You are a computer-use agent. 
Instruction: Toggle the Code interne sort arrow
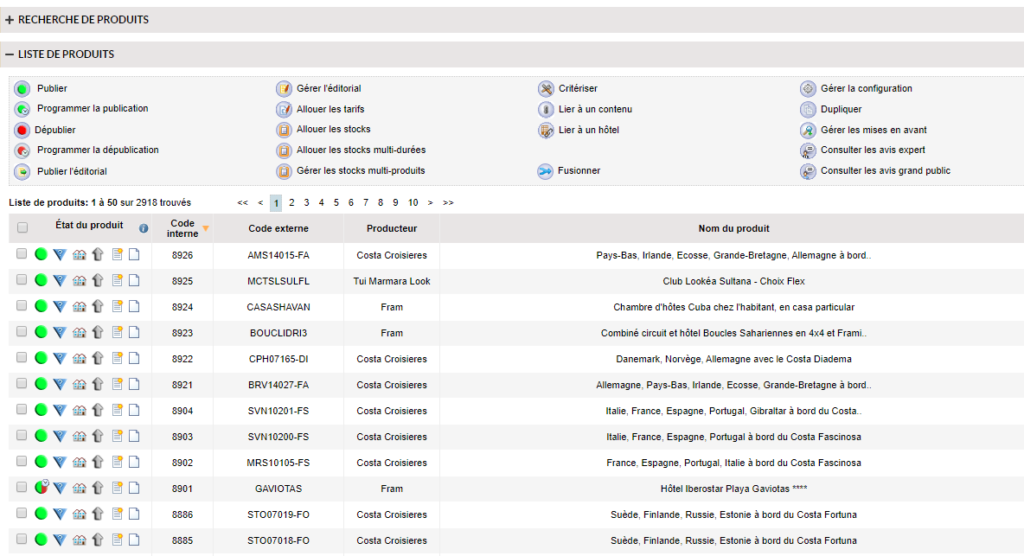click(x=205, y=228)
